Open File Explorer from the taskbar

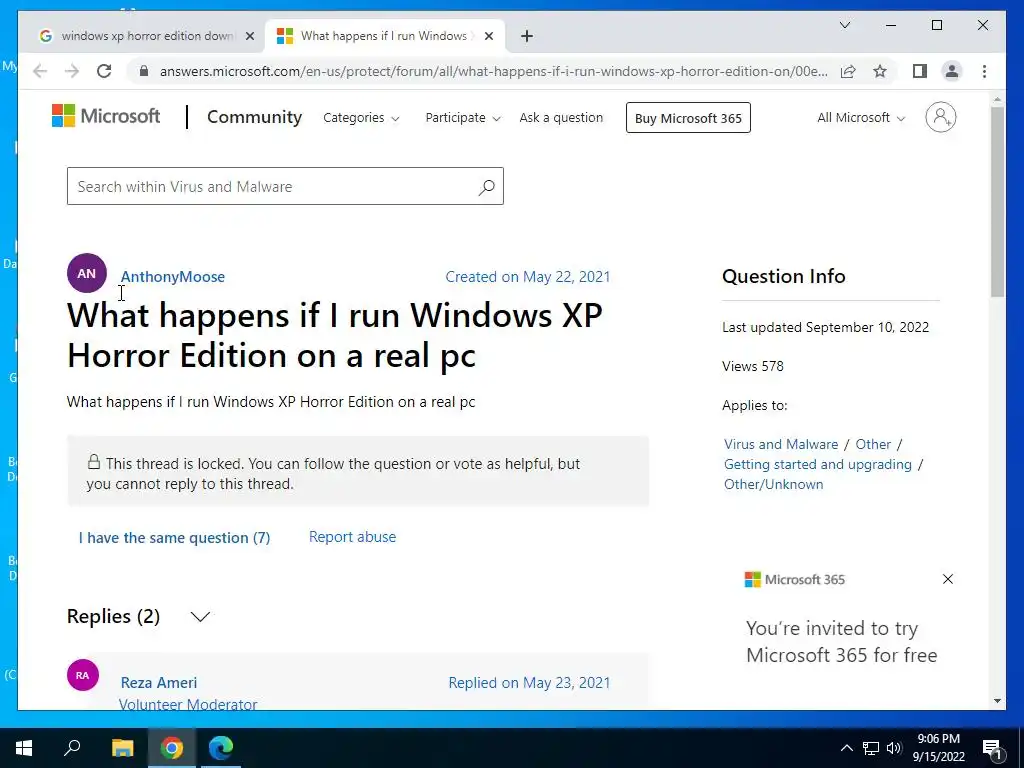122,747
